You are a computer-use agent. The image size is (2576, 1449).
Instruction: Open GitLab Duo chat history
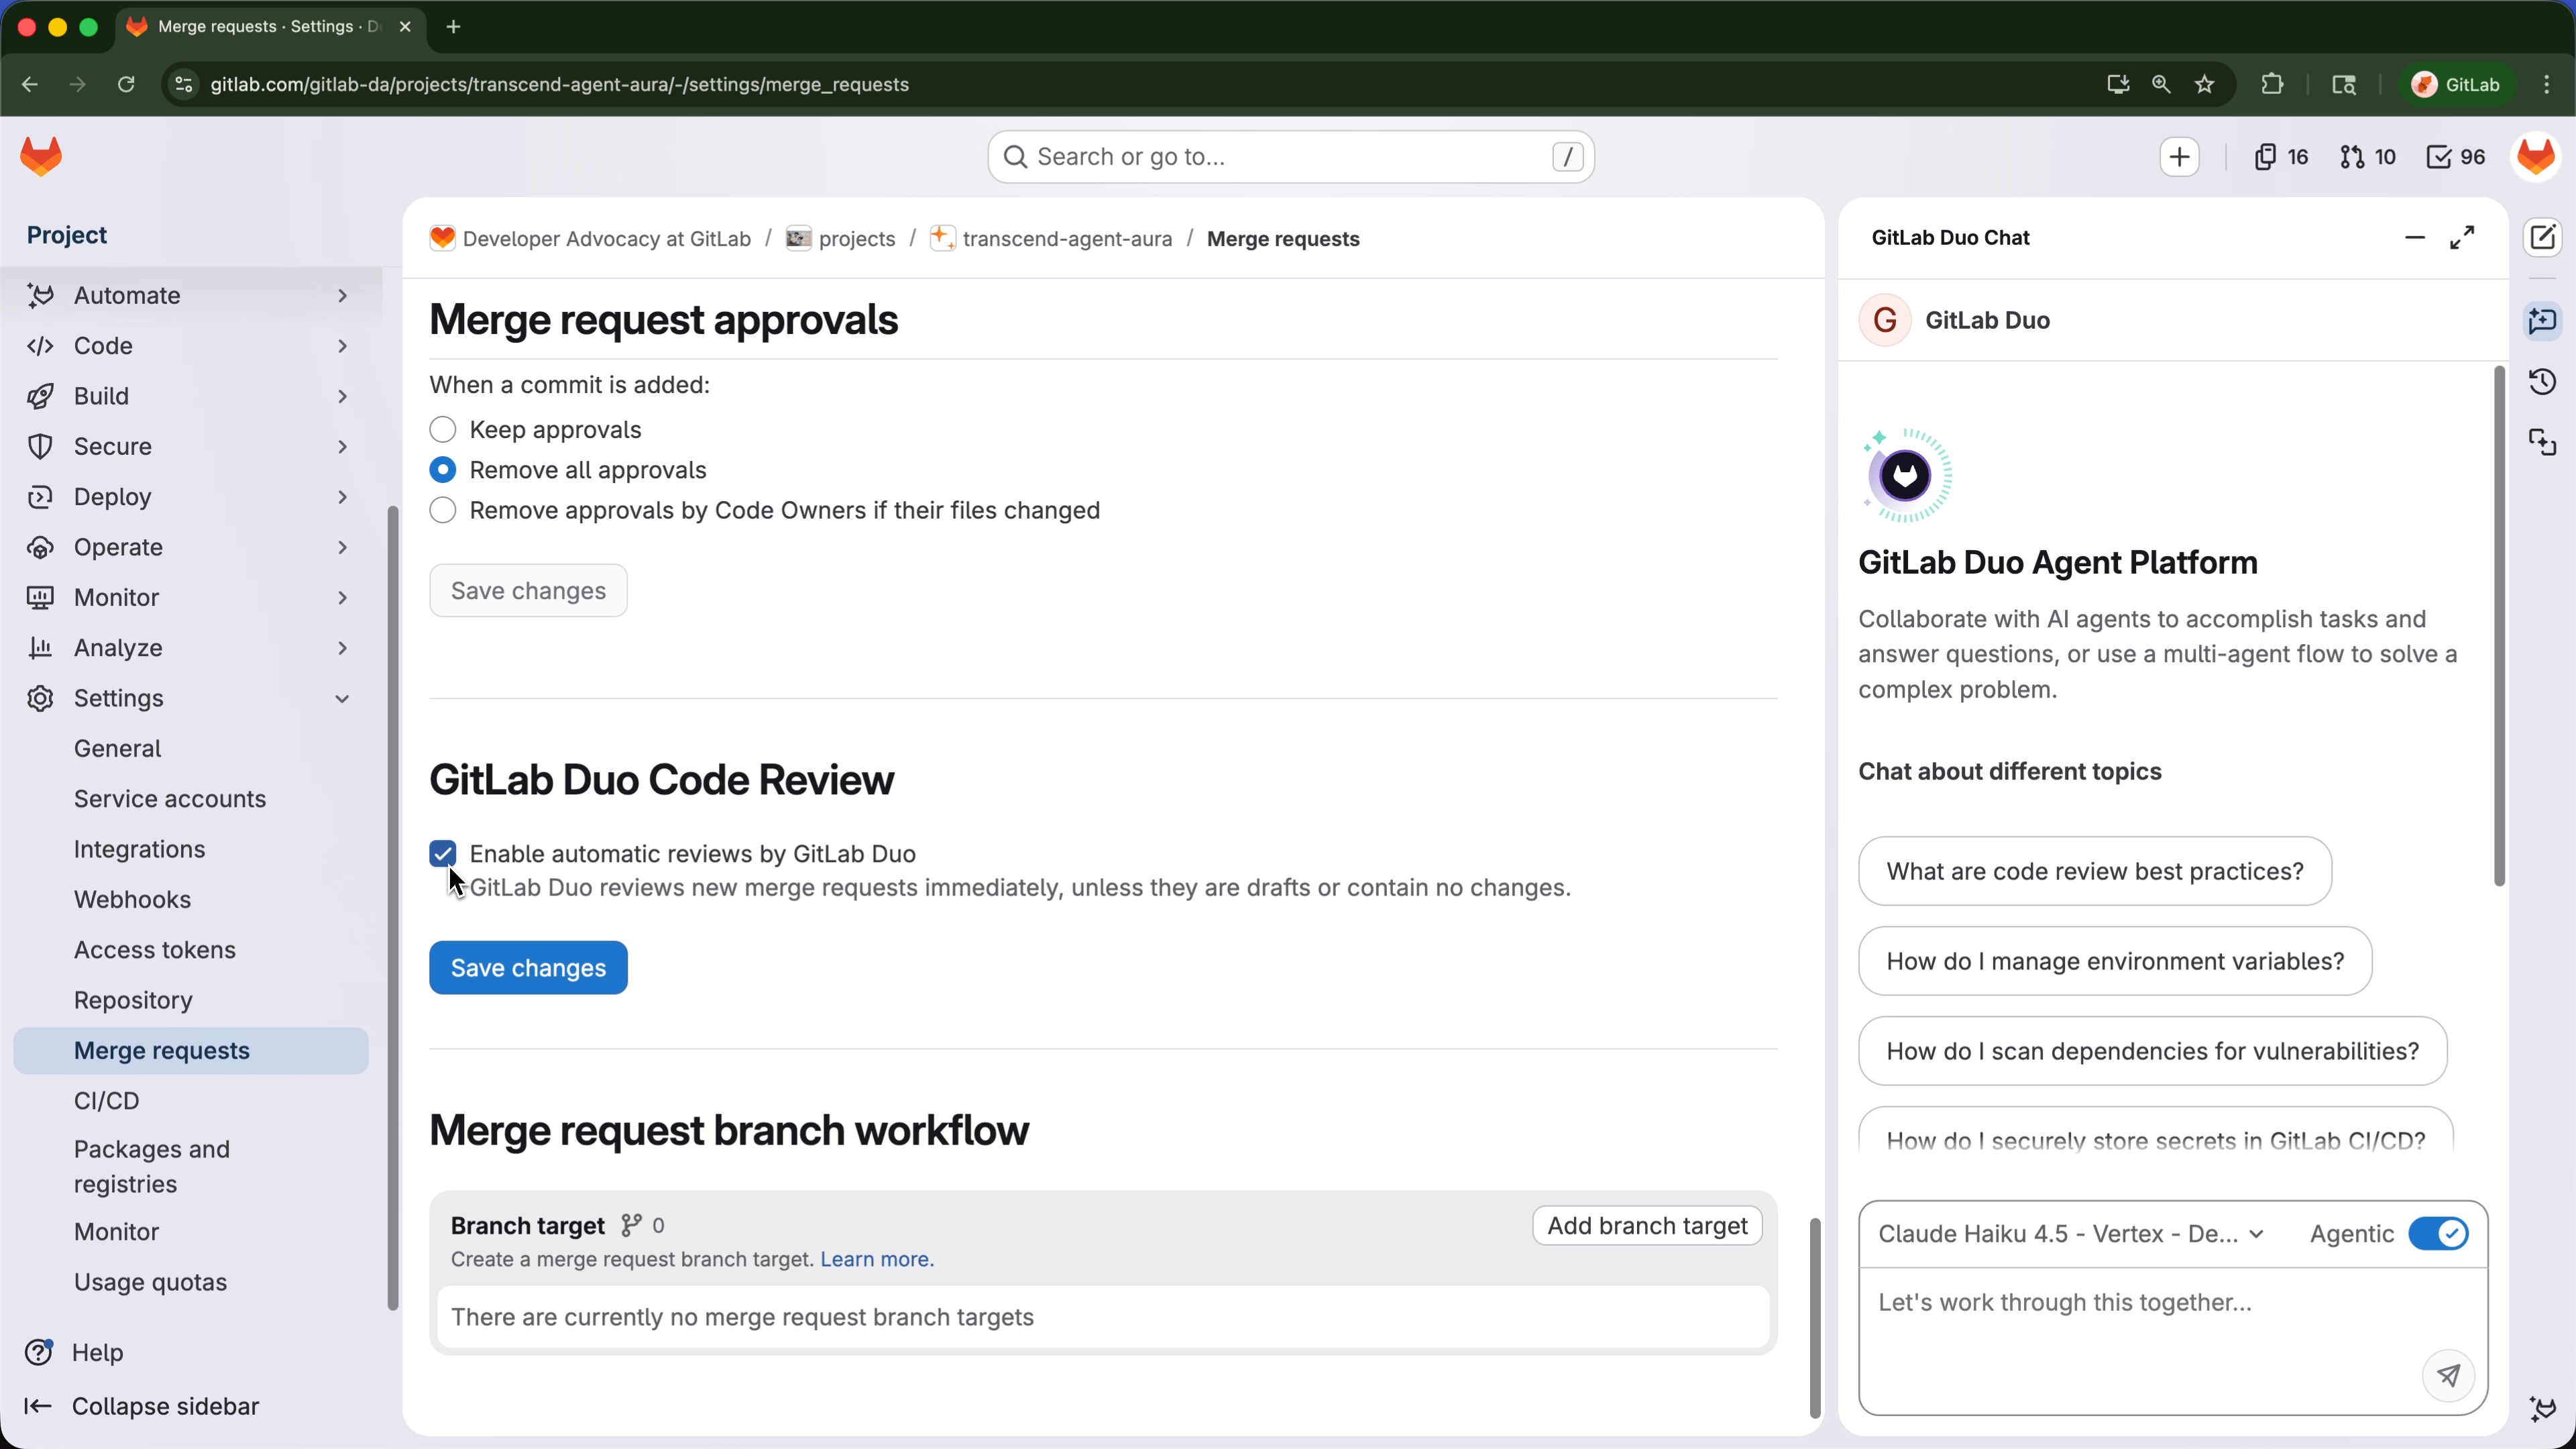pos(2544,381)
